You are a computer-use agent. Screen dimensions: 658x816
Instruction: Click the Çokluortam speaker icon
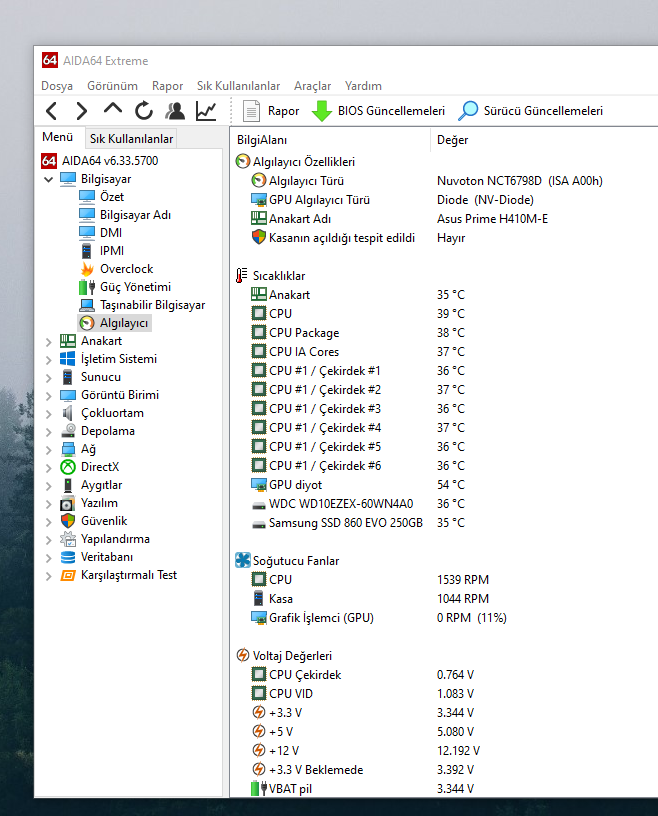tap(68, 413)
